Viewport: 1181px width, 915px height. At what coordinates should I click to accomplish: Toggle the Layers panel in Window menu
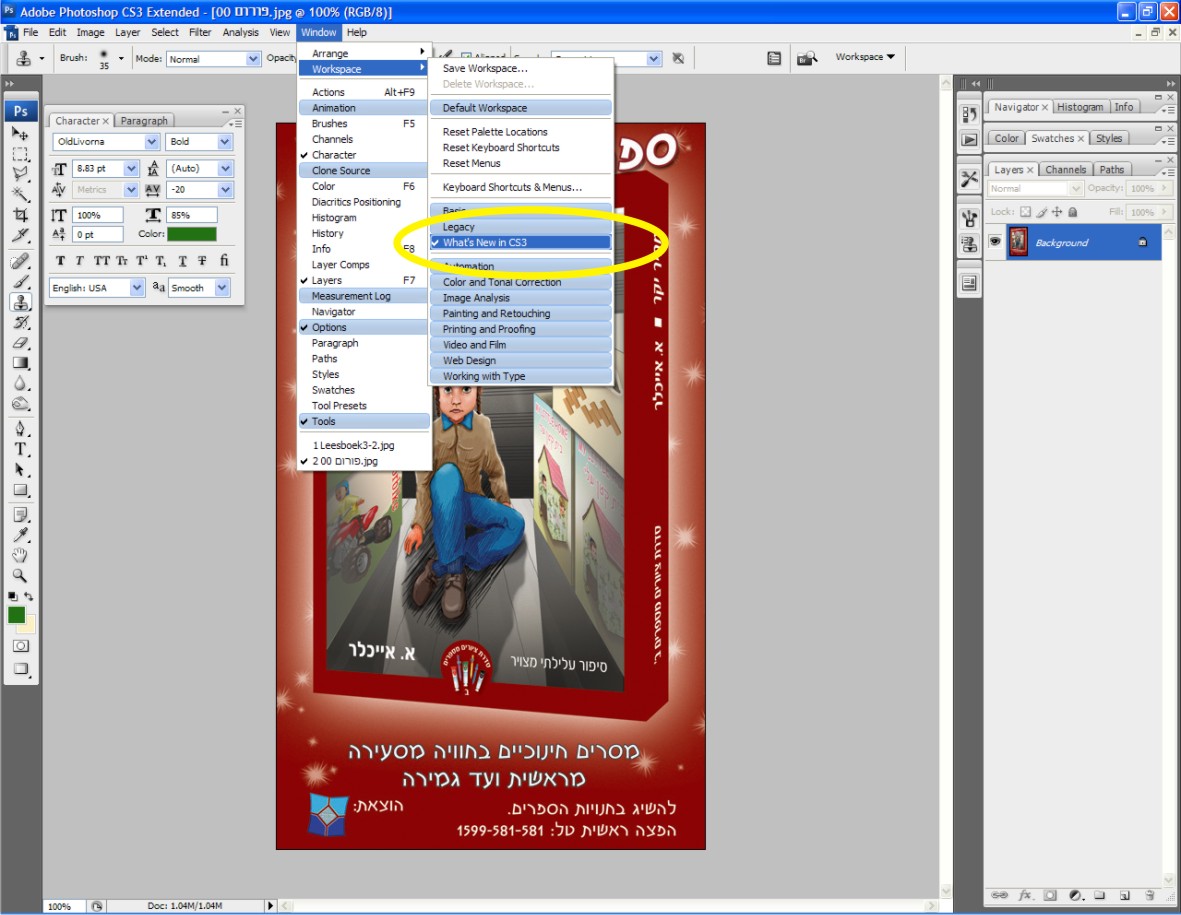coord(364,280)
